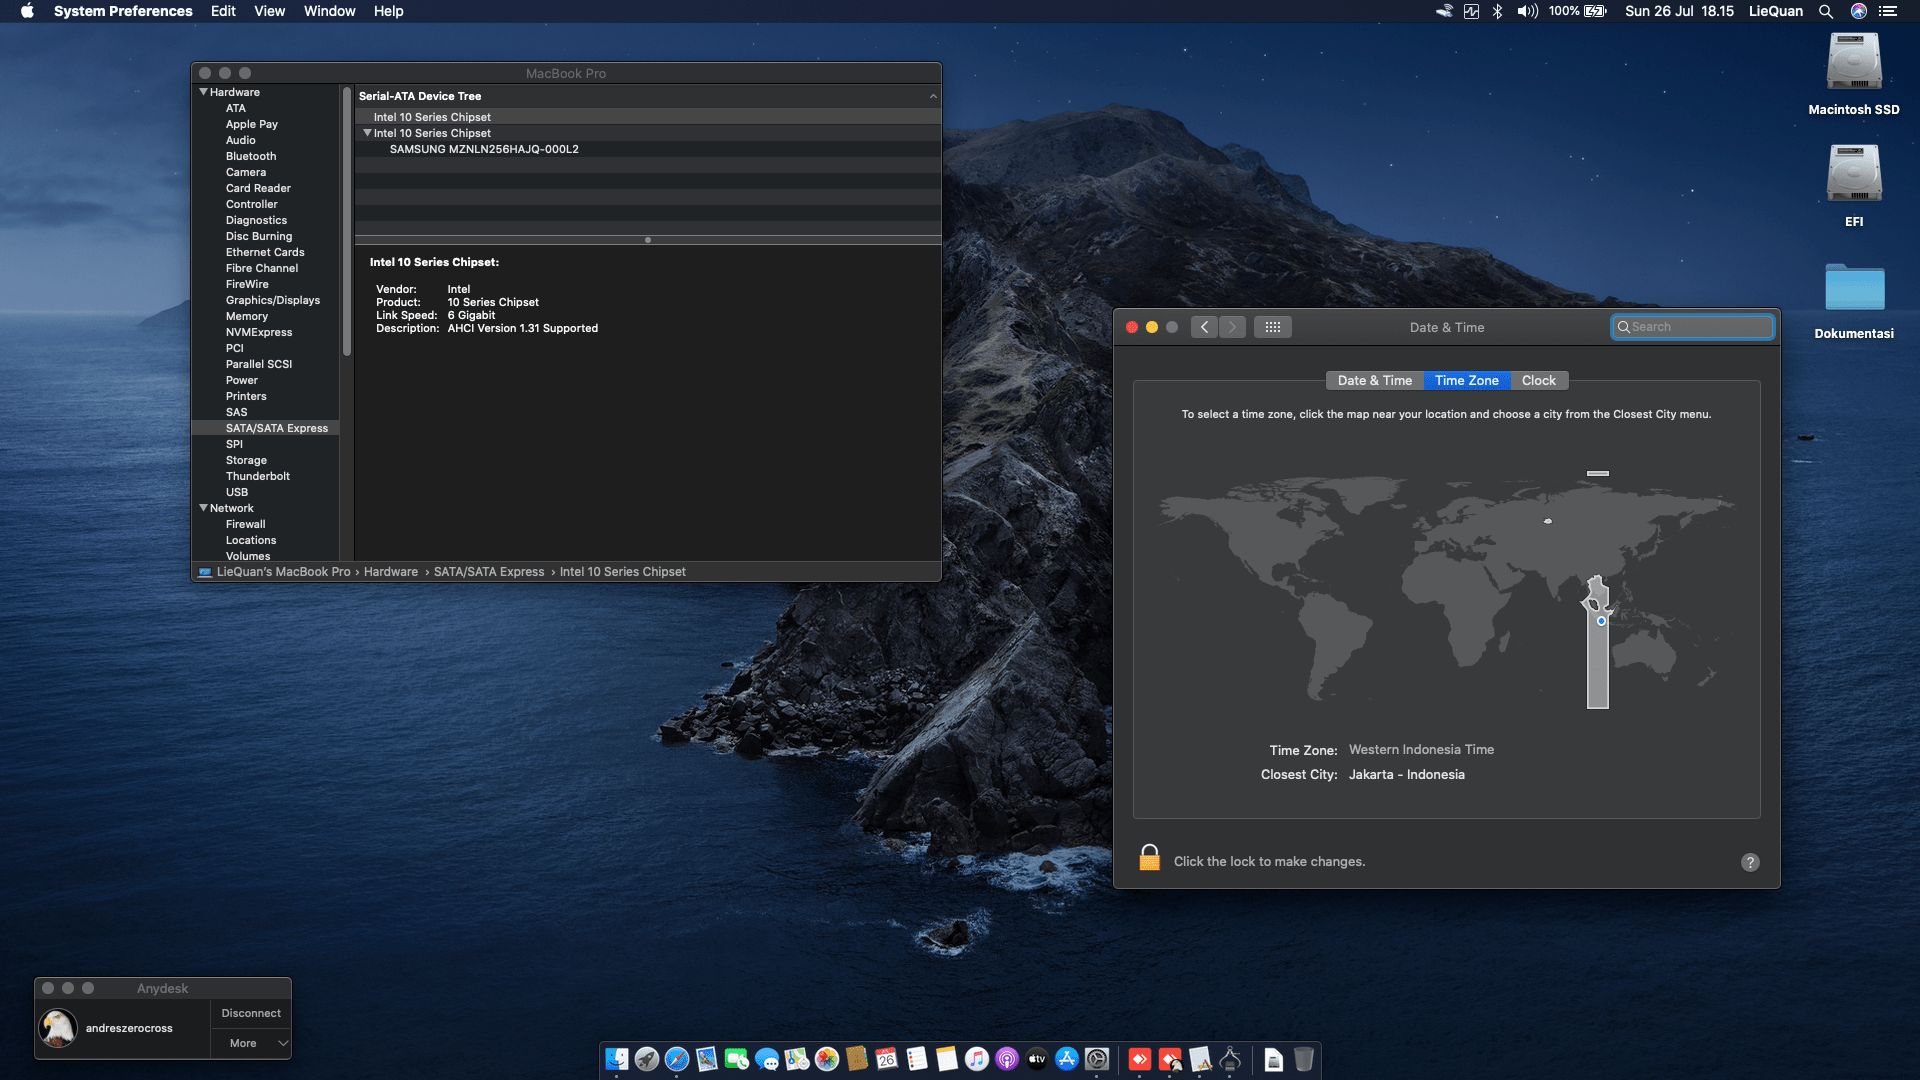Viewport: 1920px width, 1080px height.
Task: Click System Preferences gear in the dock
Action: point(1097,1059)
